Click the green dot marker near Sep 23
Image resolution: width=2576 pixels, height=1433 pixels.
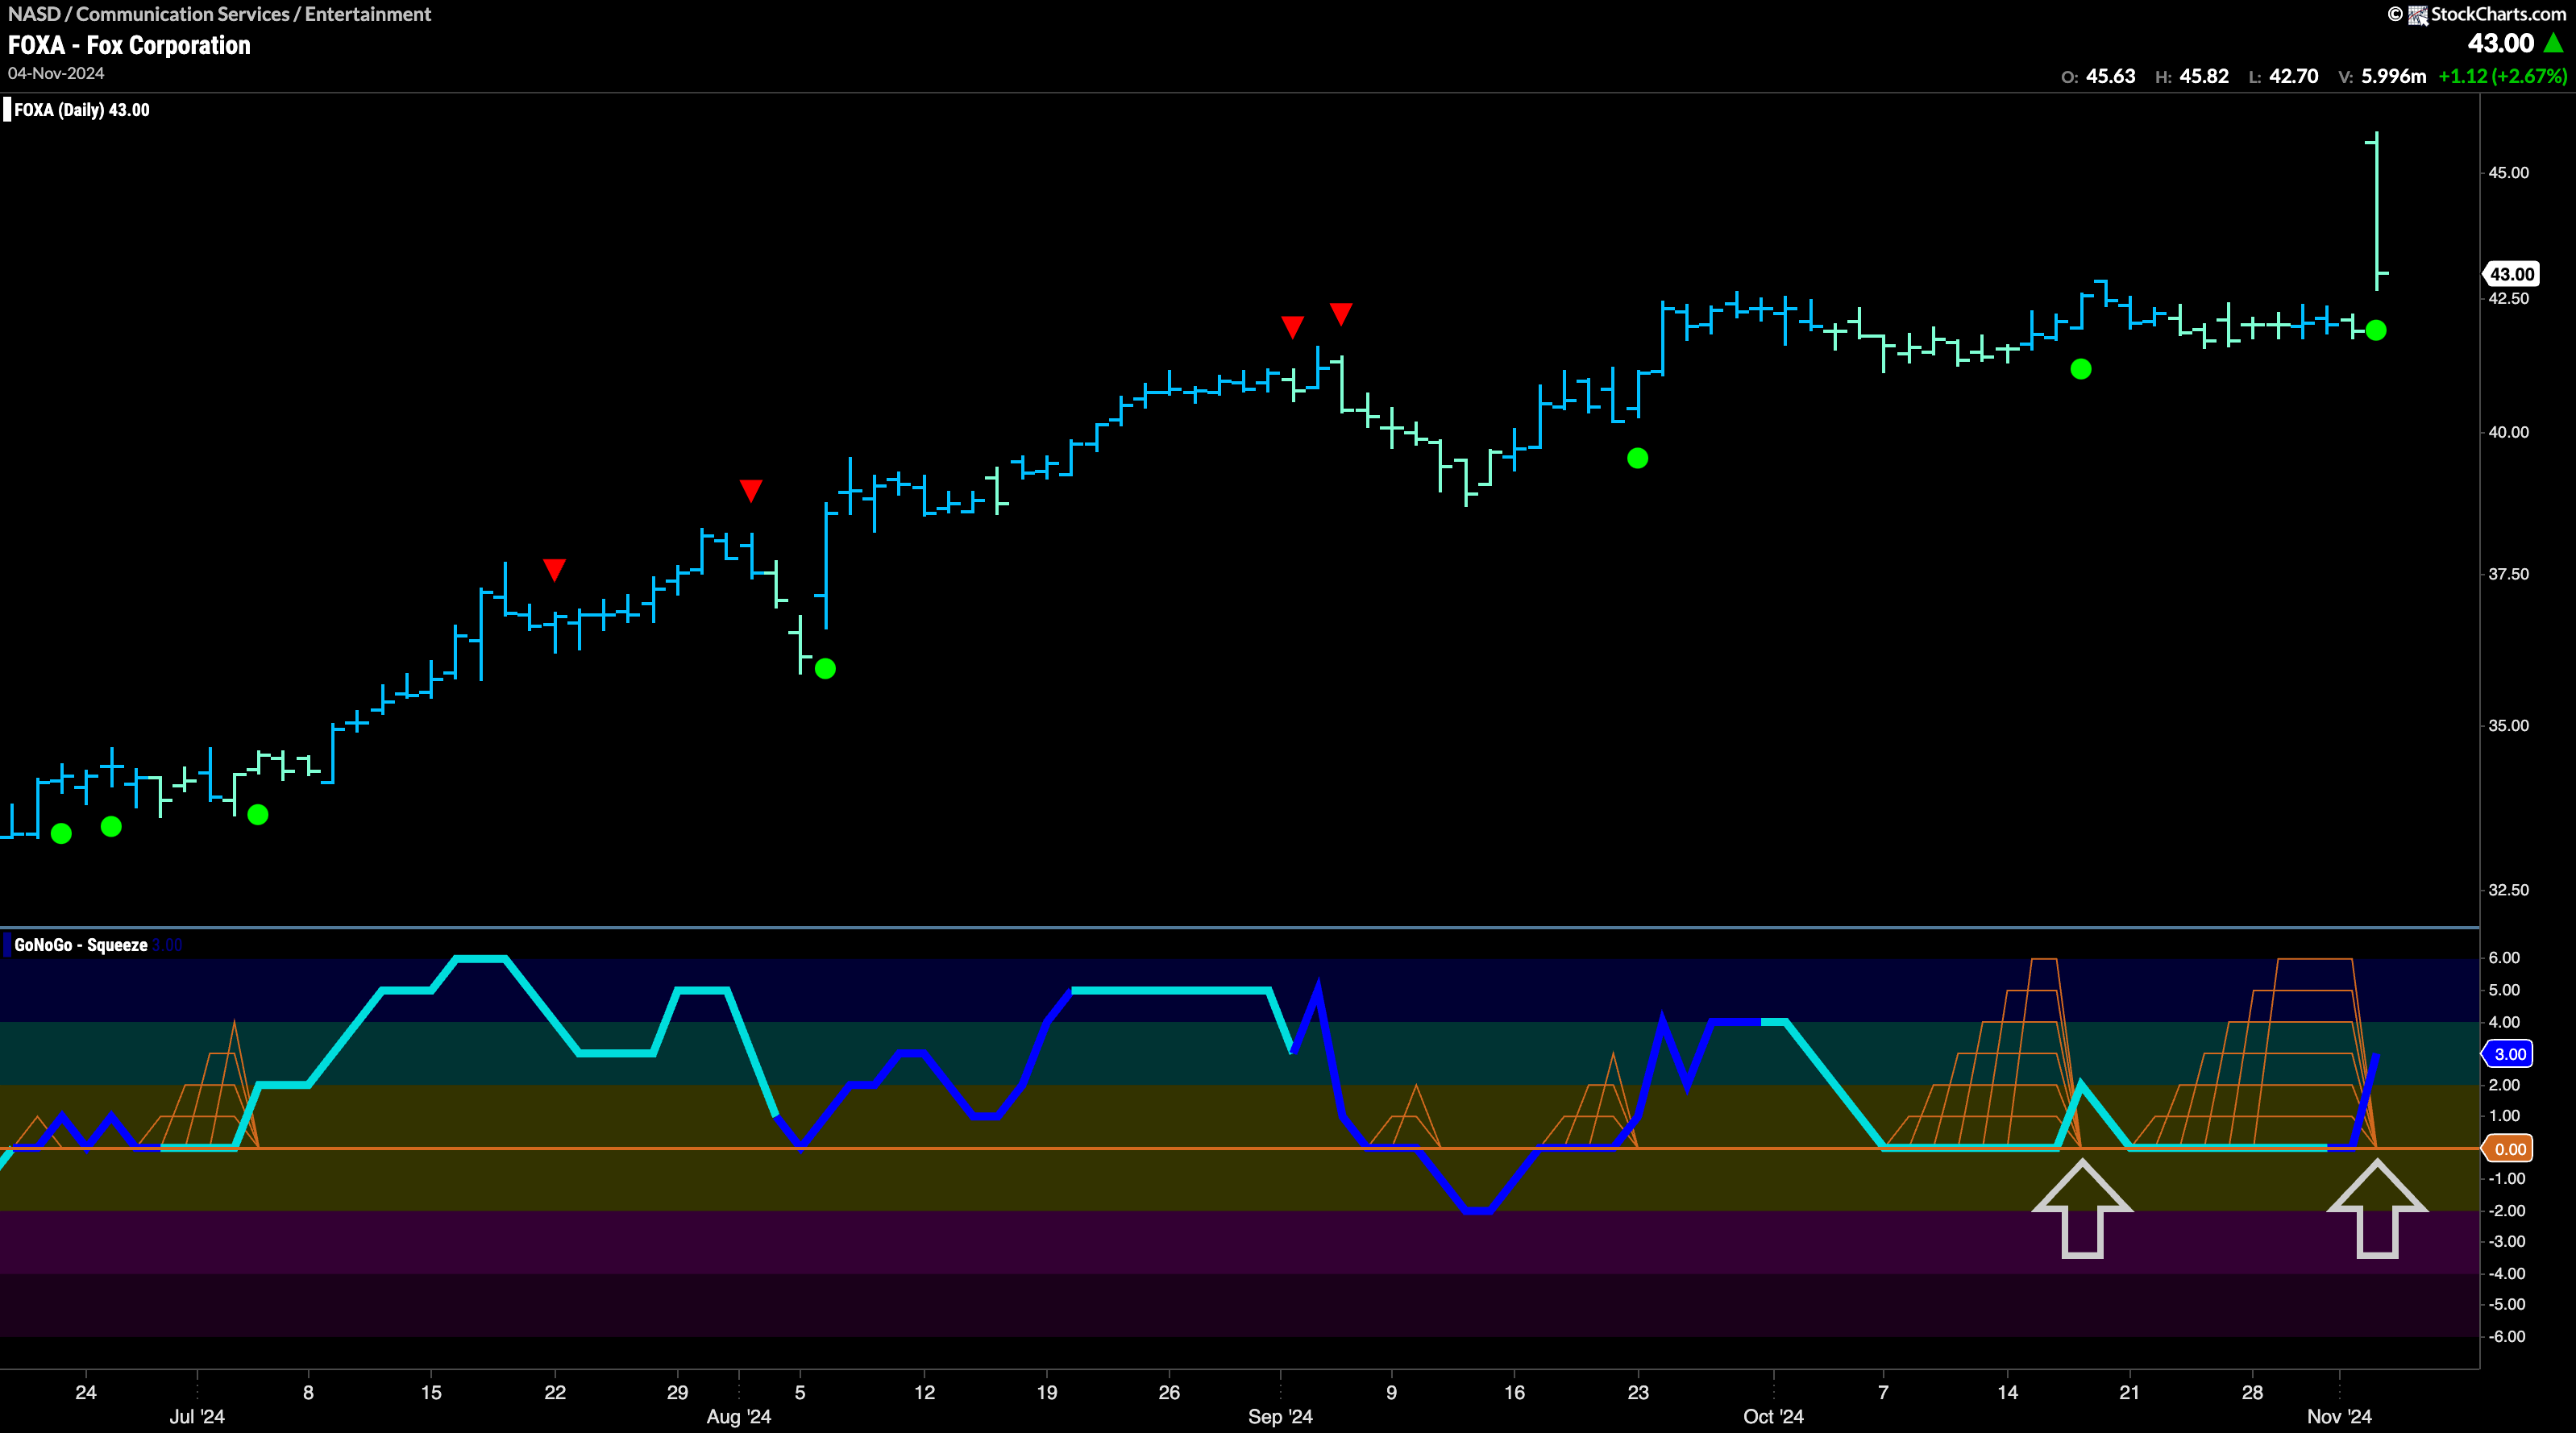click(x=1637, y=458)
